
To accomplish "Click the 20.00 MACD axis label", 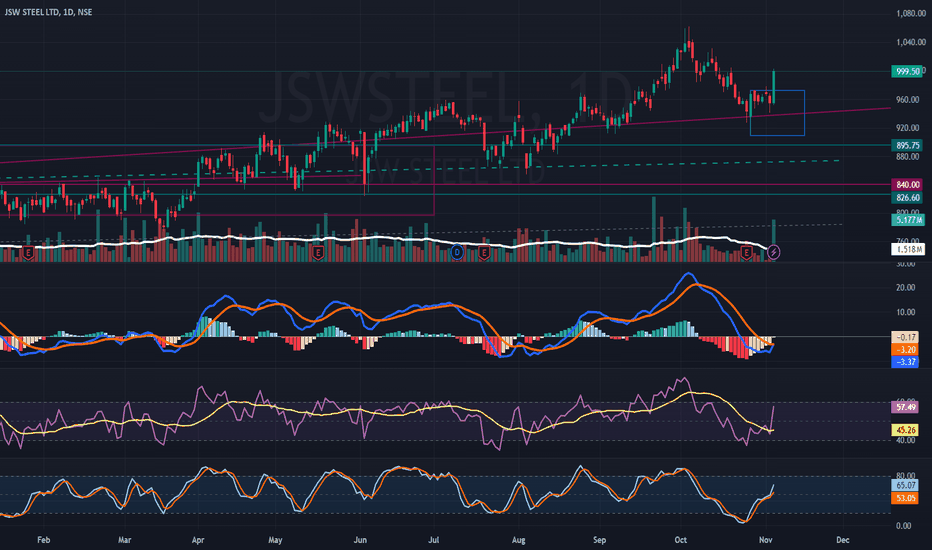I will 905,288.
